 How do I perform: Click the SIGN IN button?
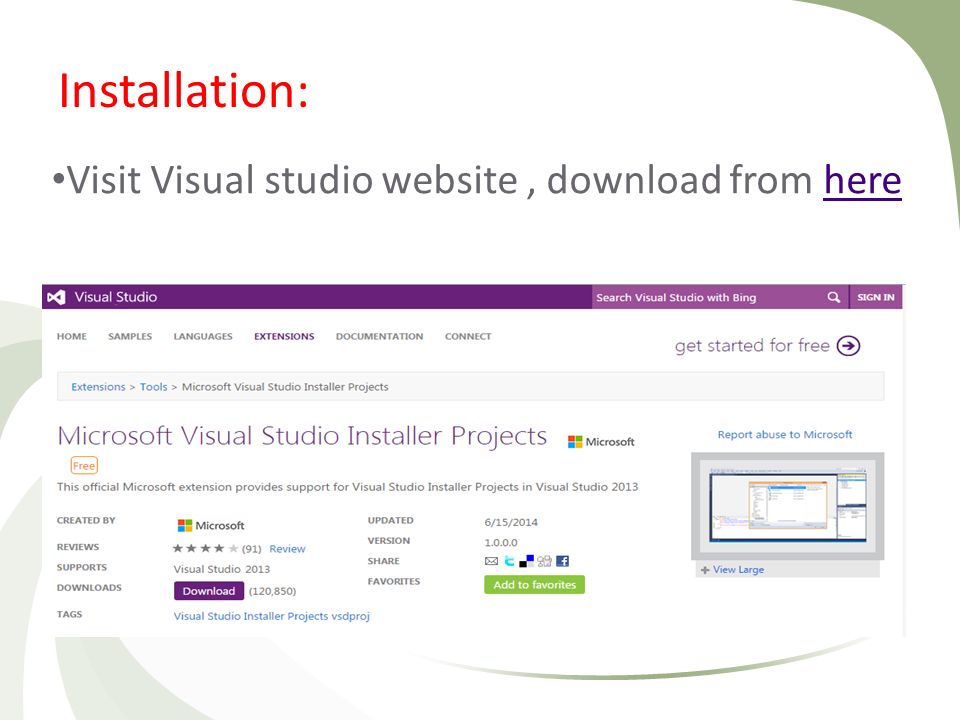[876, 298]
